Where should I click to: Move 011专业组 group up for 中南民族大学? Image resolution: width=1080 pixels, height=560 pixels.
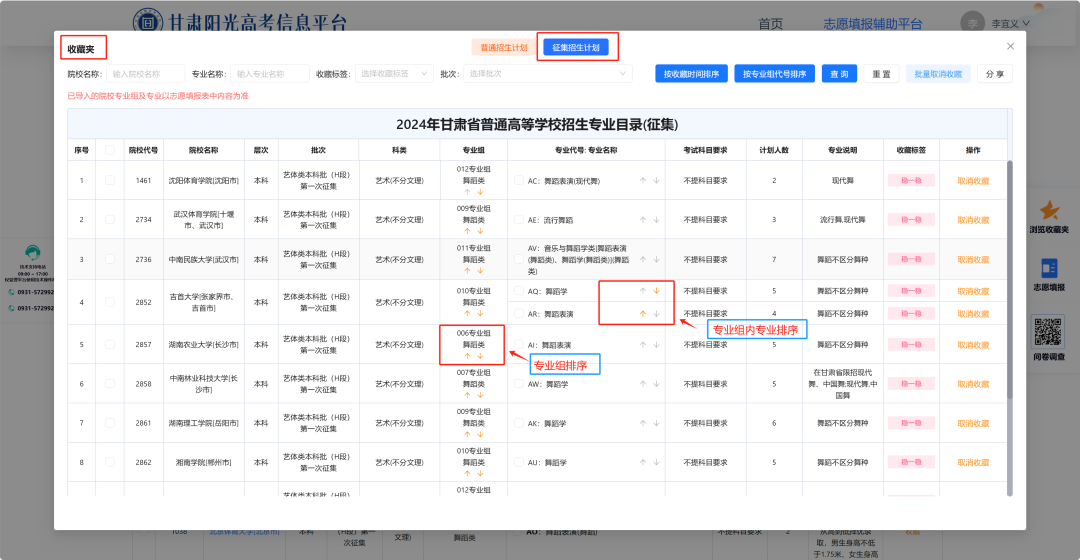[467, 271]
